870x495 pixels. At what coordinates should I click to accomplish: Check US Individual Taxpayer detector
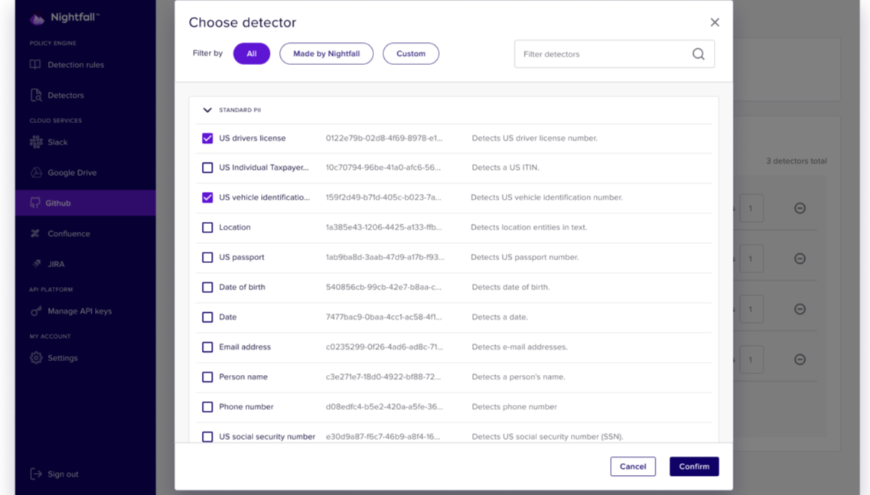207,168
